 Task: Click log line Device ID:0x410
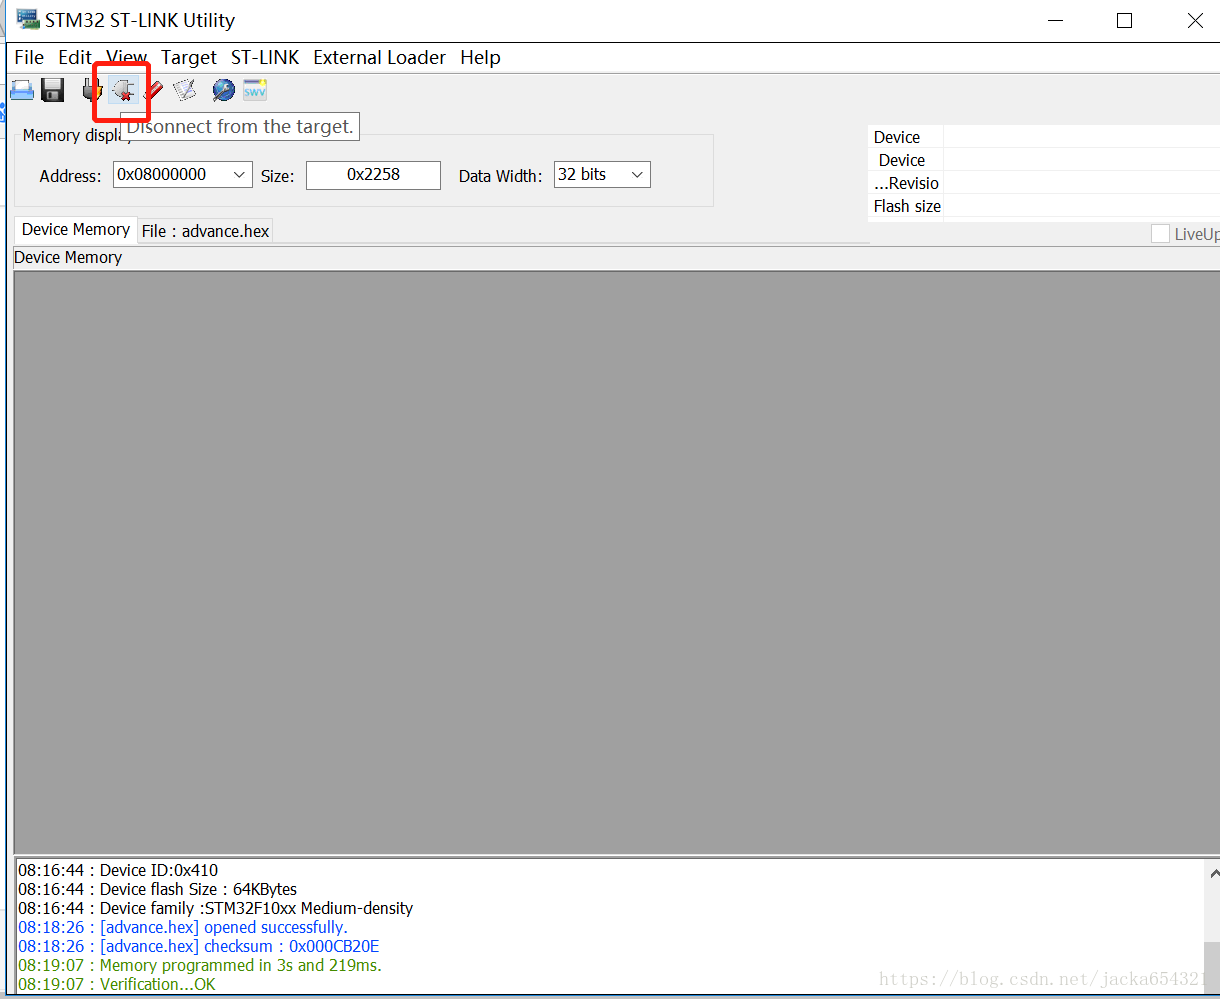tap(118, 870)
